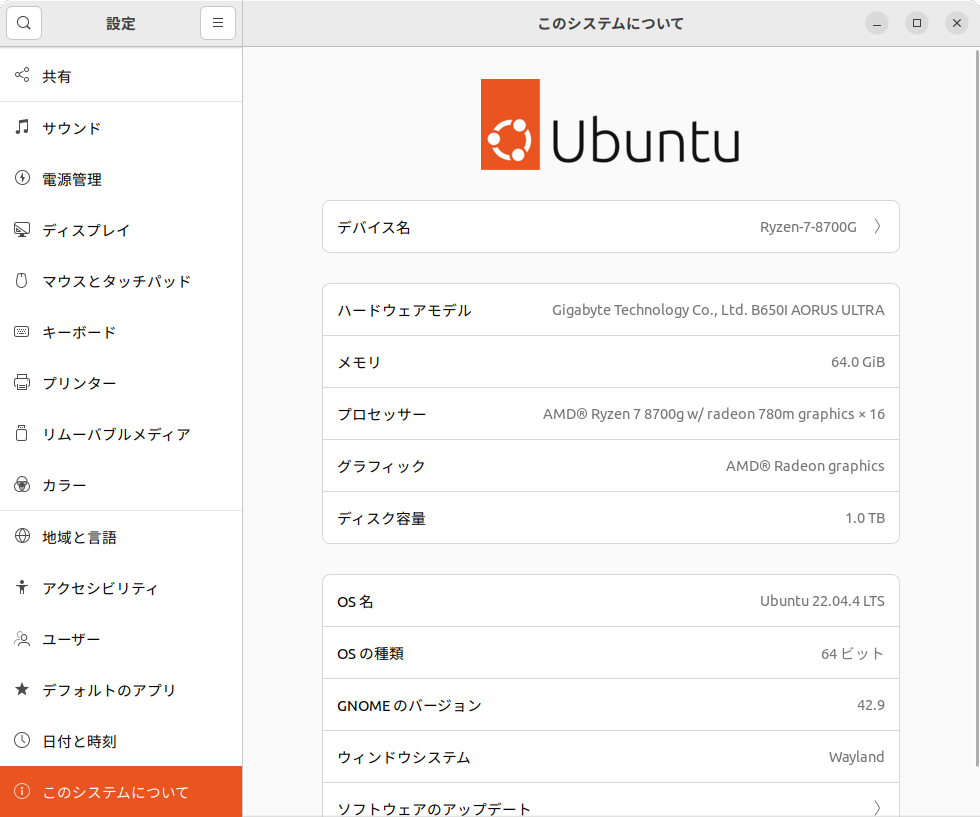
Task: Open the デバイス名 row chevron
Action: click(x=878, y=226)
